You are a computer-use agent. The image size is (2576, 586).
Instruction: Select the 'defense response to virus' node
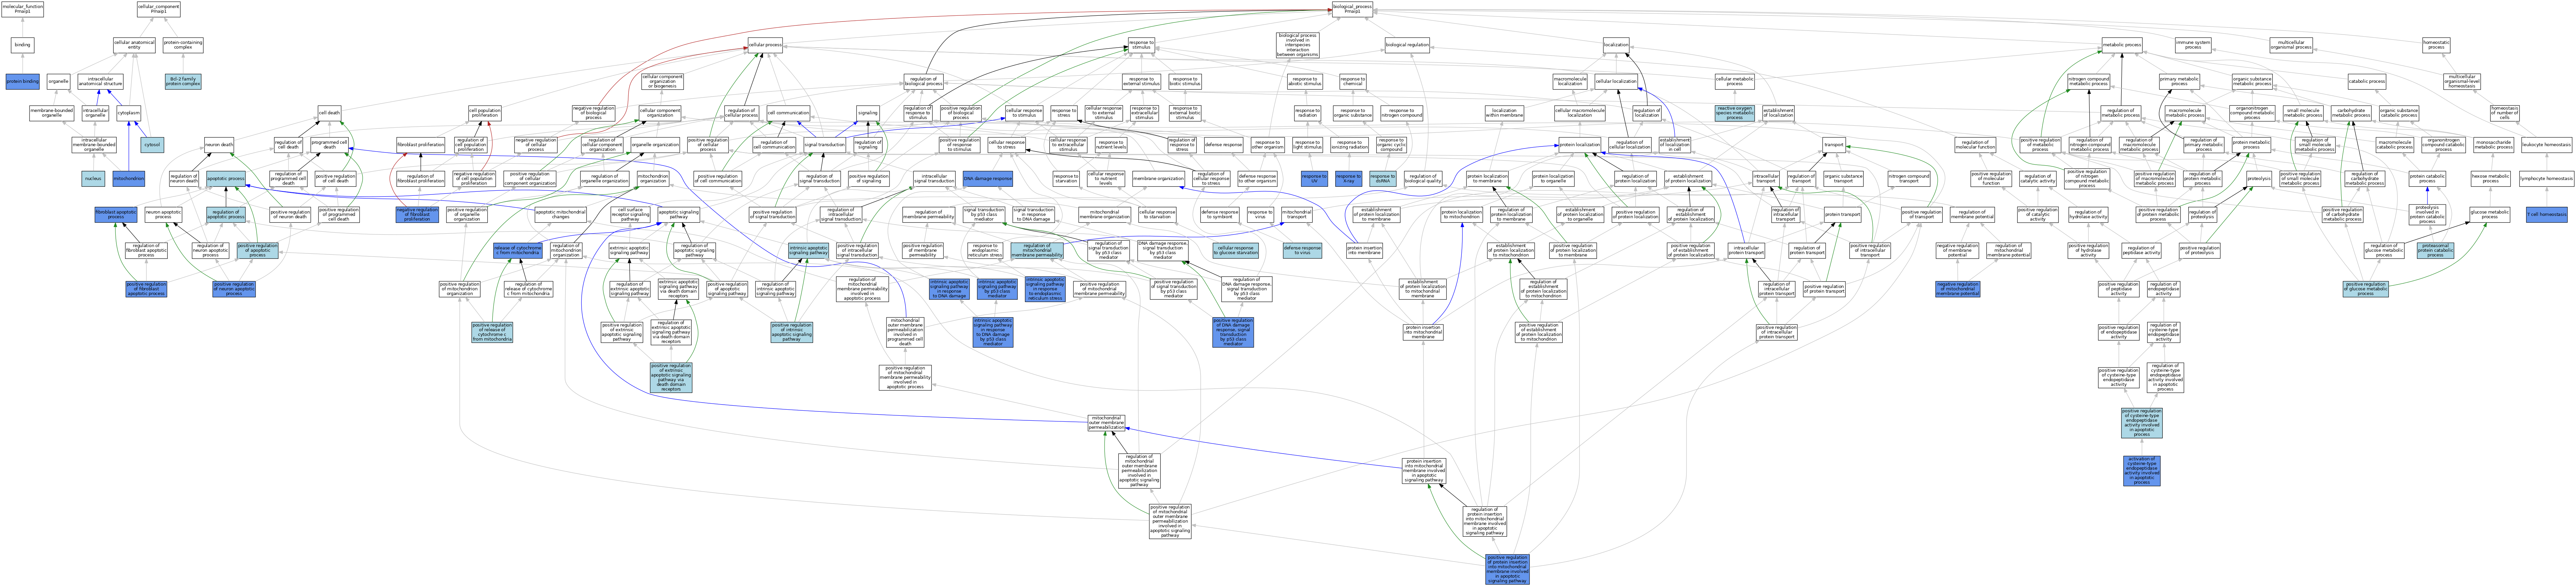coord(1302,251)
